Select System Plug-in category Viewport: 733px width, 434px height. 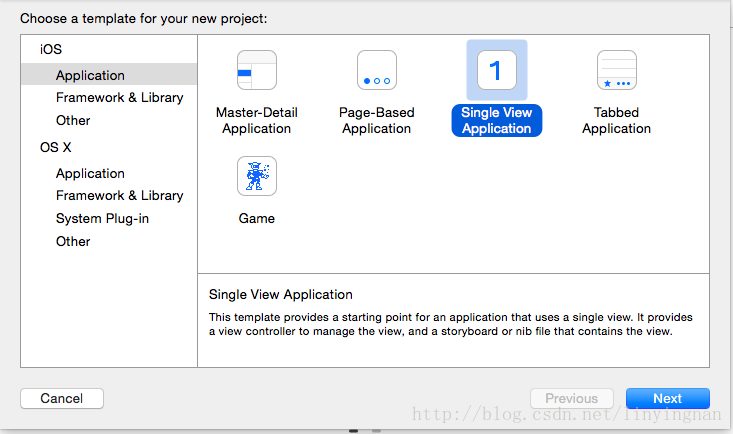pyautogui.click(x=102, y=218)
